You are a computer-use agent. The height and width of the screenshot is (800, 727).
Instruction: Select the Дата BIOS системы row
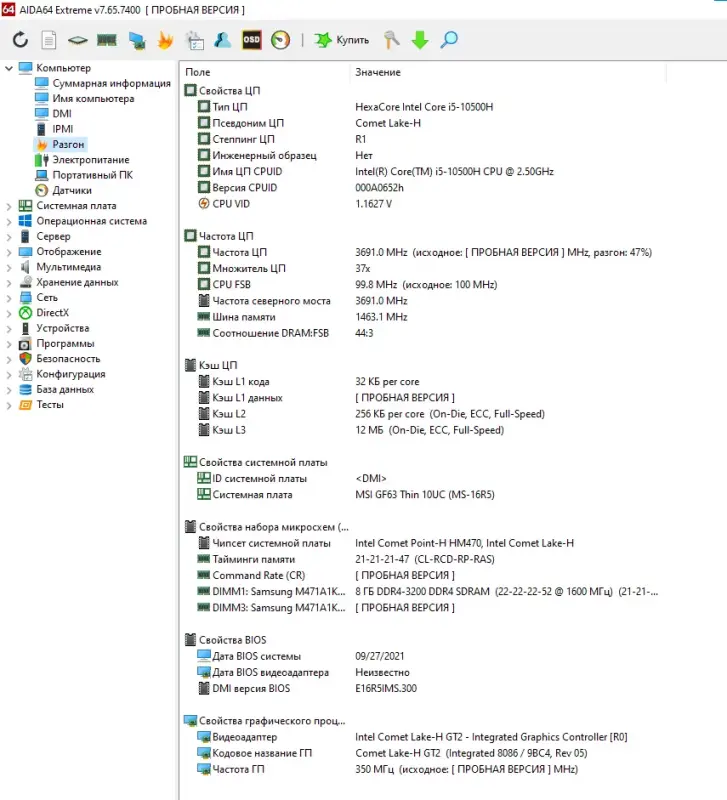[423, 656]
